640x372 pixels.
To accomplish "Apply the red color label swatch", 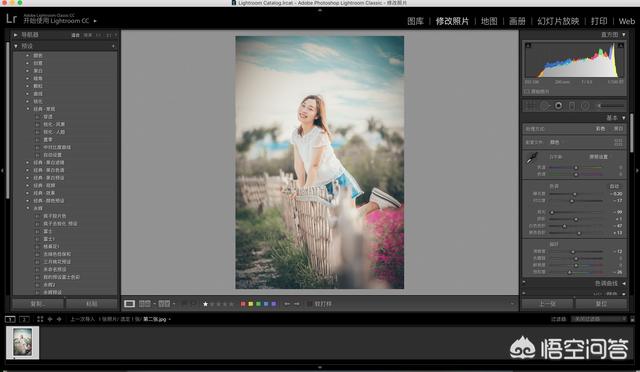I will point(243,304).
